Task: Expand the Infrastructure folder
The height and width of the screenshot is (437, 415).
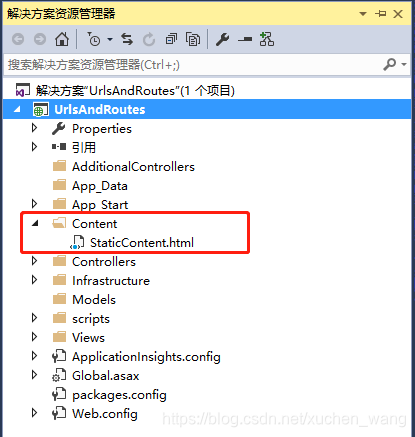Action: 34,280
